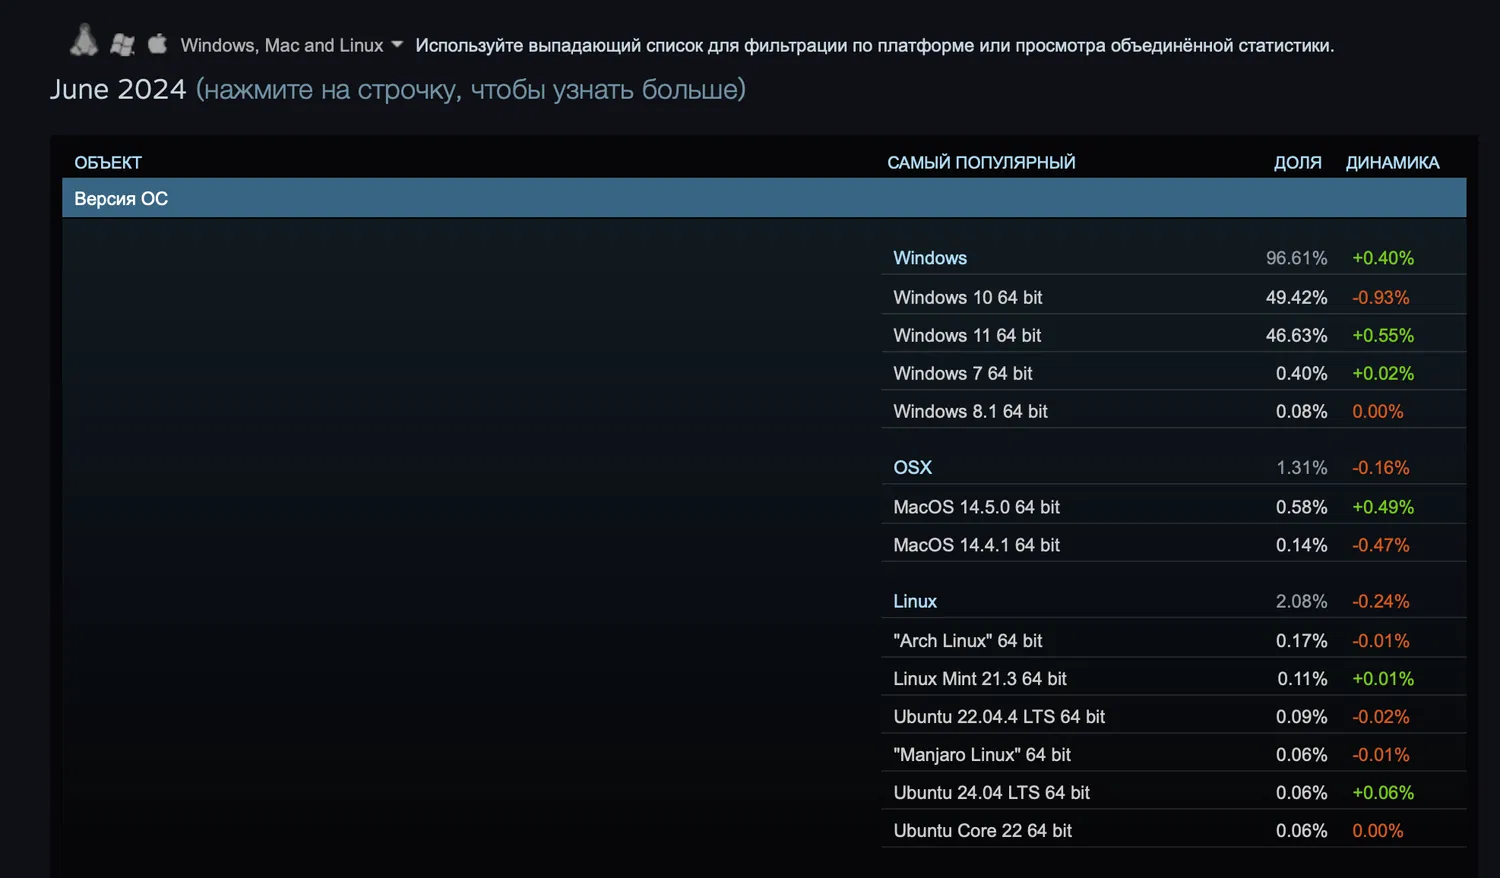1500x878 pixels.
Task: Collapse the Версия ОС section header
Action: click(x=764, y=198)
